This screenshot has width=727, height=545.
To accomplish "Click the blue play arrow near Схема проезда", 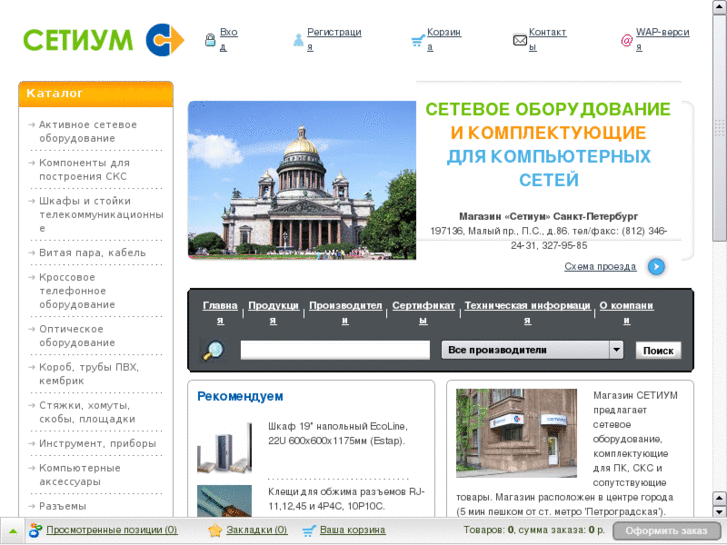I will (656, 267).
